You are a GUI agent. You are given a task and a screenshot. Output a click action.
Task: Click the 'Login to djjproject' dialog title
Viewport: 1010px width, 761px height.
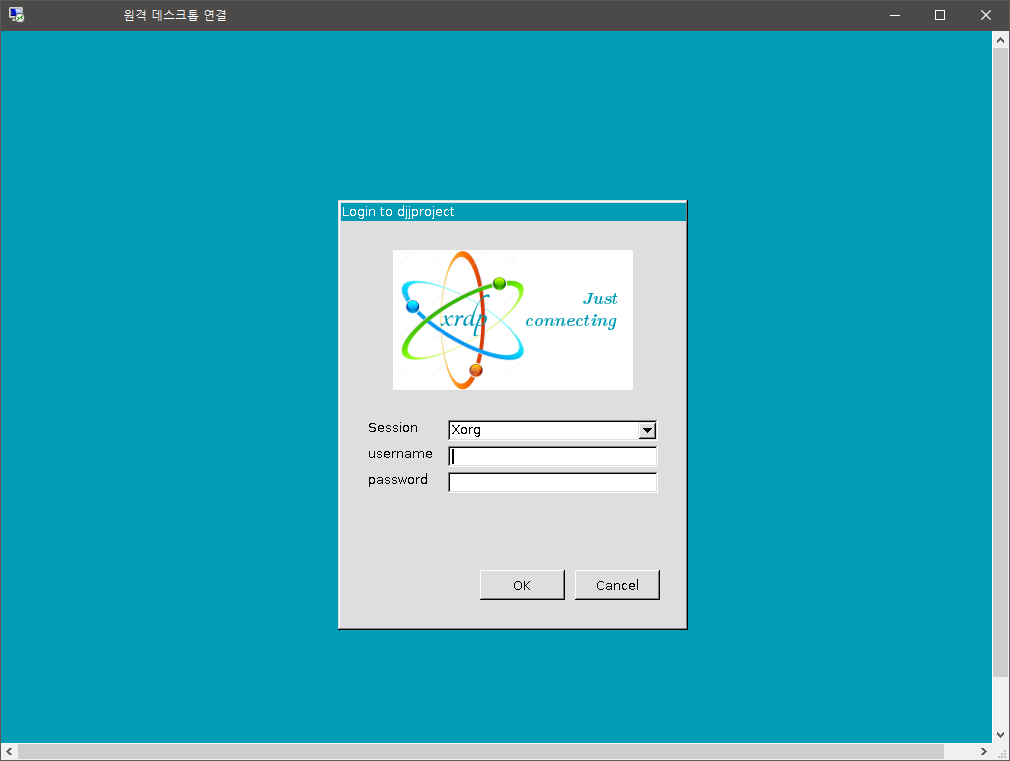tap(398, 212)
